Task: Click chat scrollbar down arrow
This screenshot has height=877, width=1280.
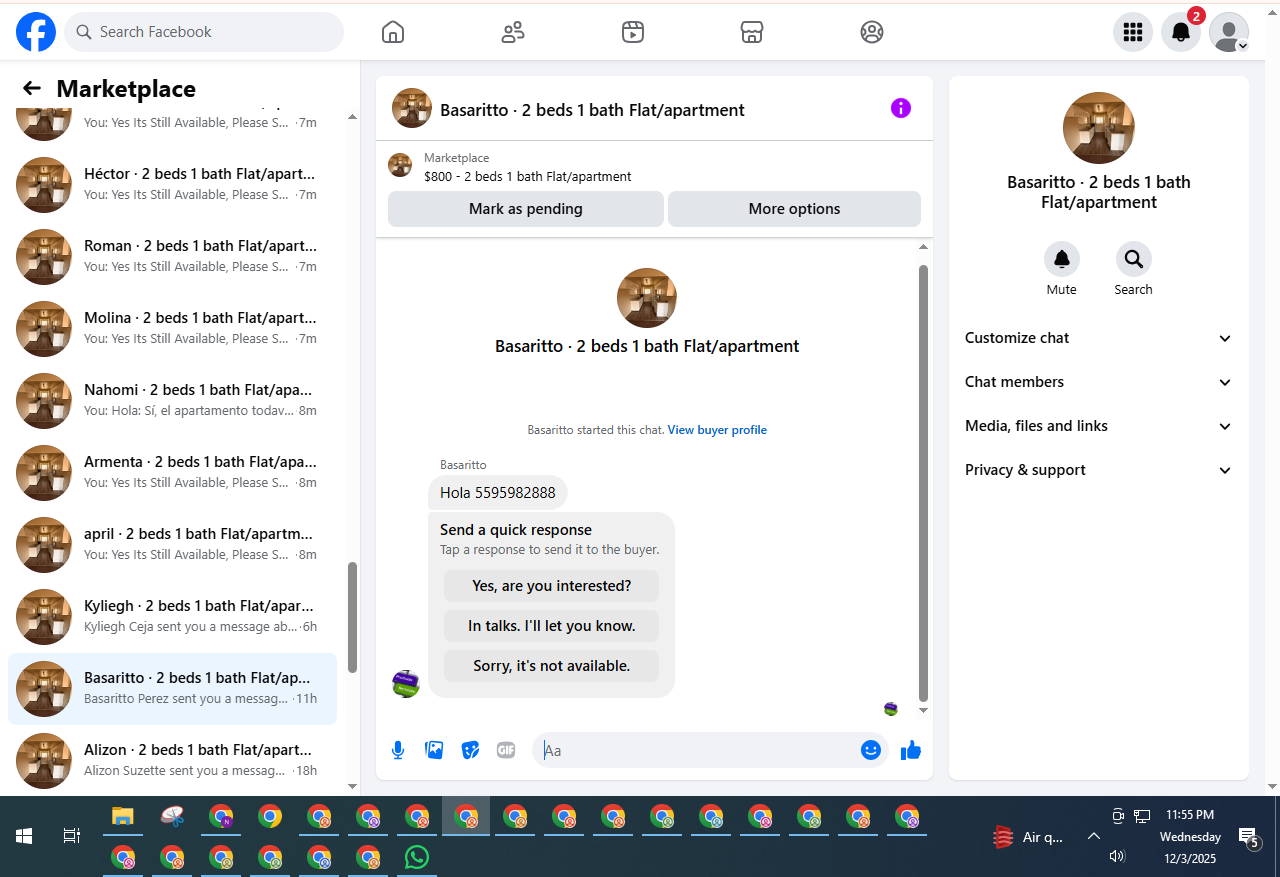Action: [923, 711]
